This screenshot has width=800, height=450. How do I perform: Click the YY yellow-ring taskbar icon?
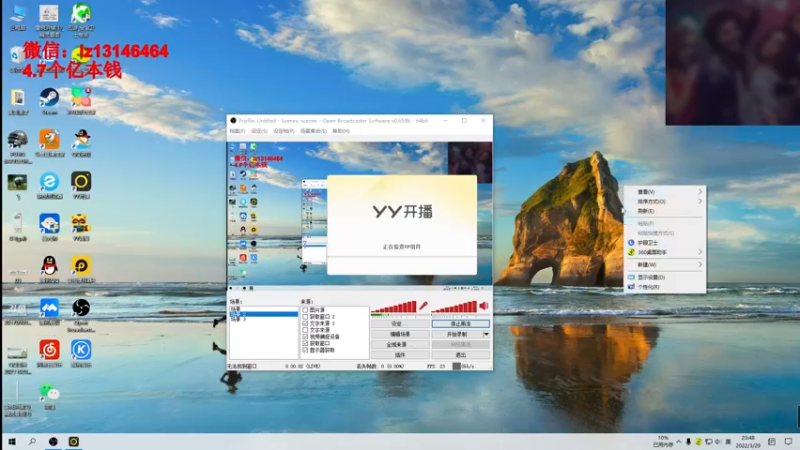click(x=74, y=441)
